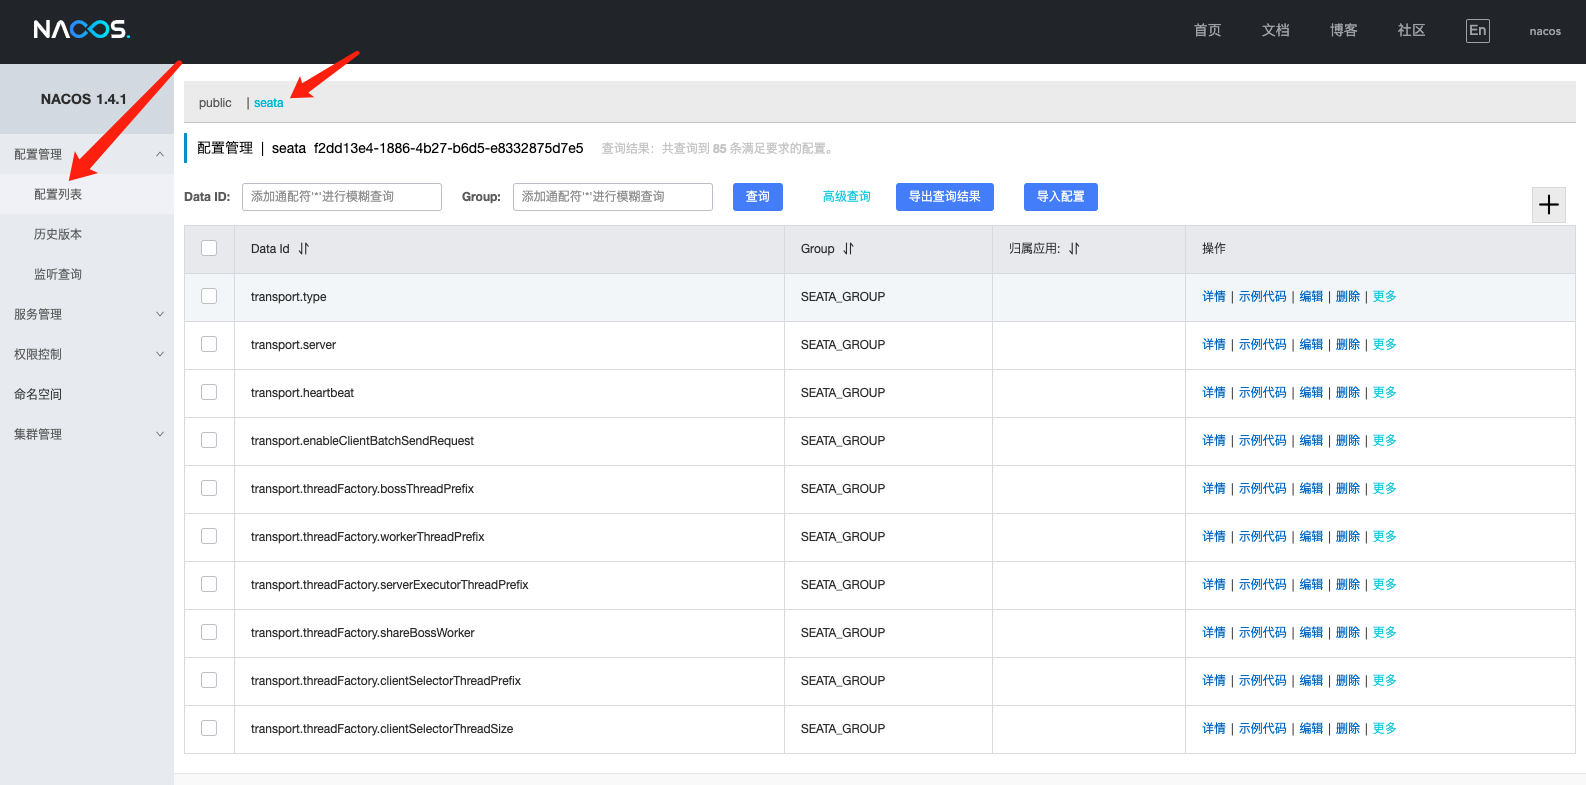
Task: Switch language with the En icon
Action: pos(1477,30)
